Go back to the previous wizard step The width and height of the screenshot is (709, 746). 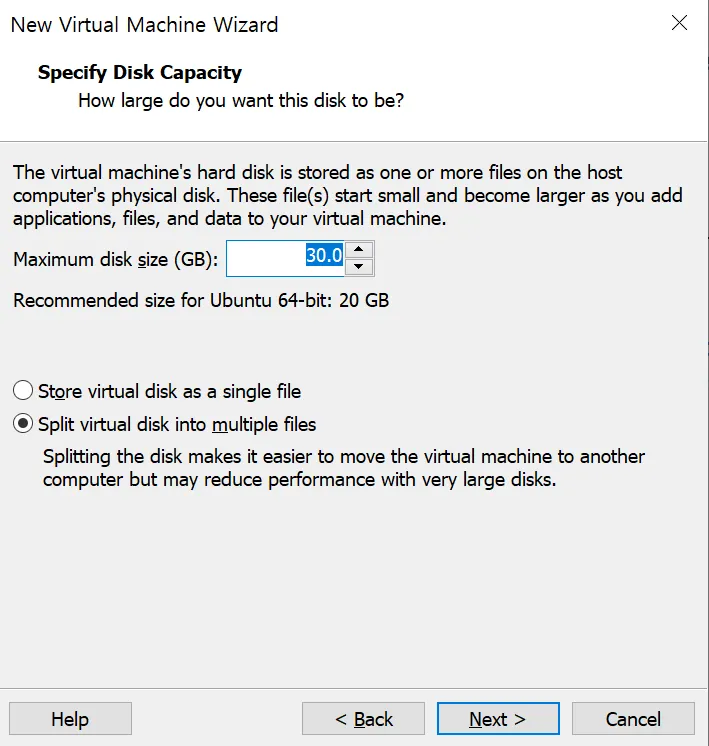pyautogui.click(x=363, y=719)
